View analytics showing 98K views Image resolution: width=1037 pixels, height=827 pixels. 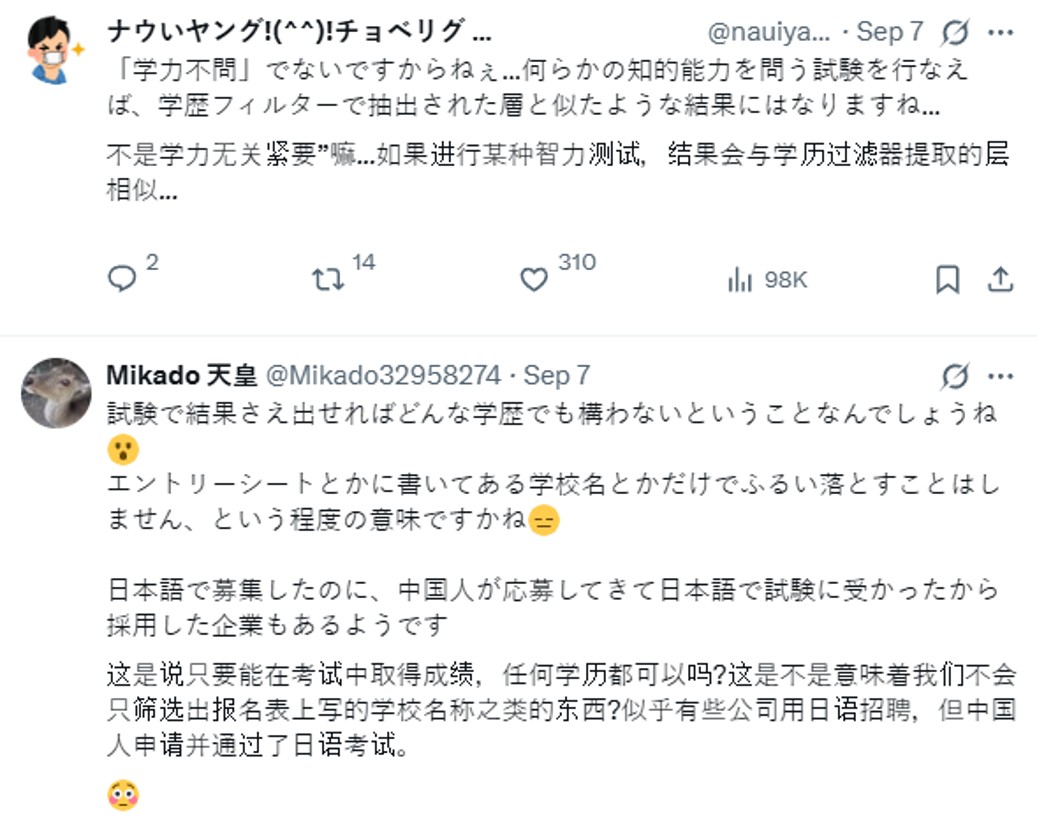pyautogui.click(x=740, y=280)
